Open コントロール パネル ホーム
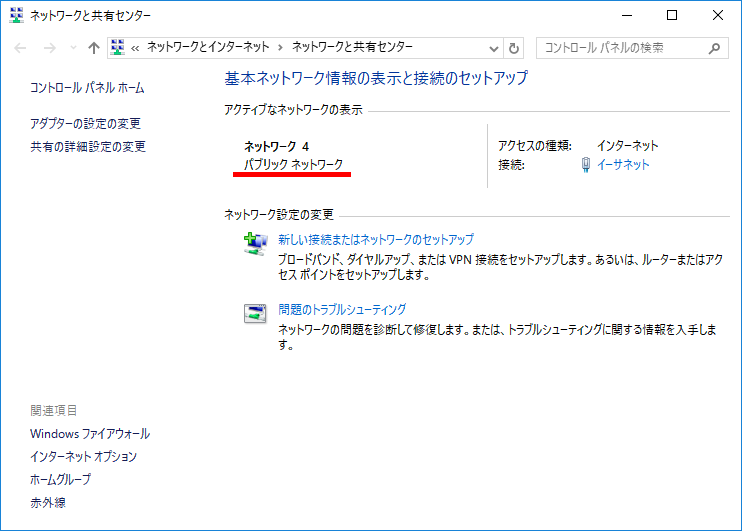Screen dimensions: 742x531 point(87,88)
